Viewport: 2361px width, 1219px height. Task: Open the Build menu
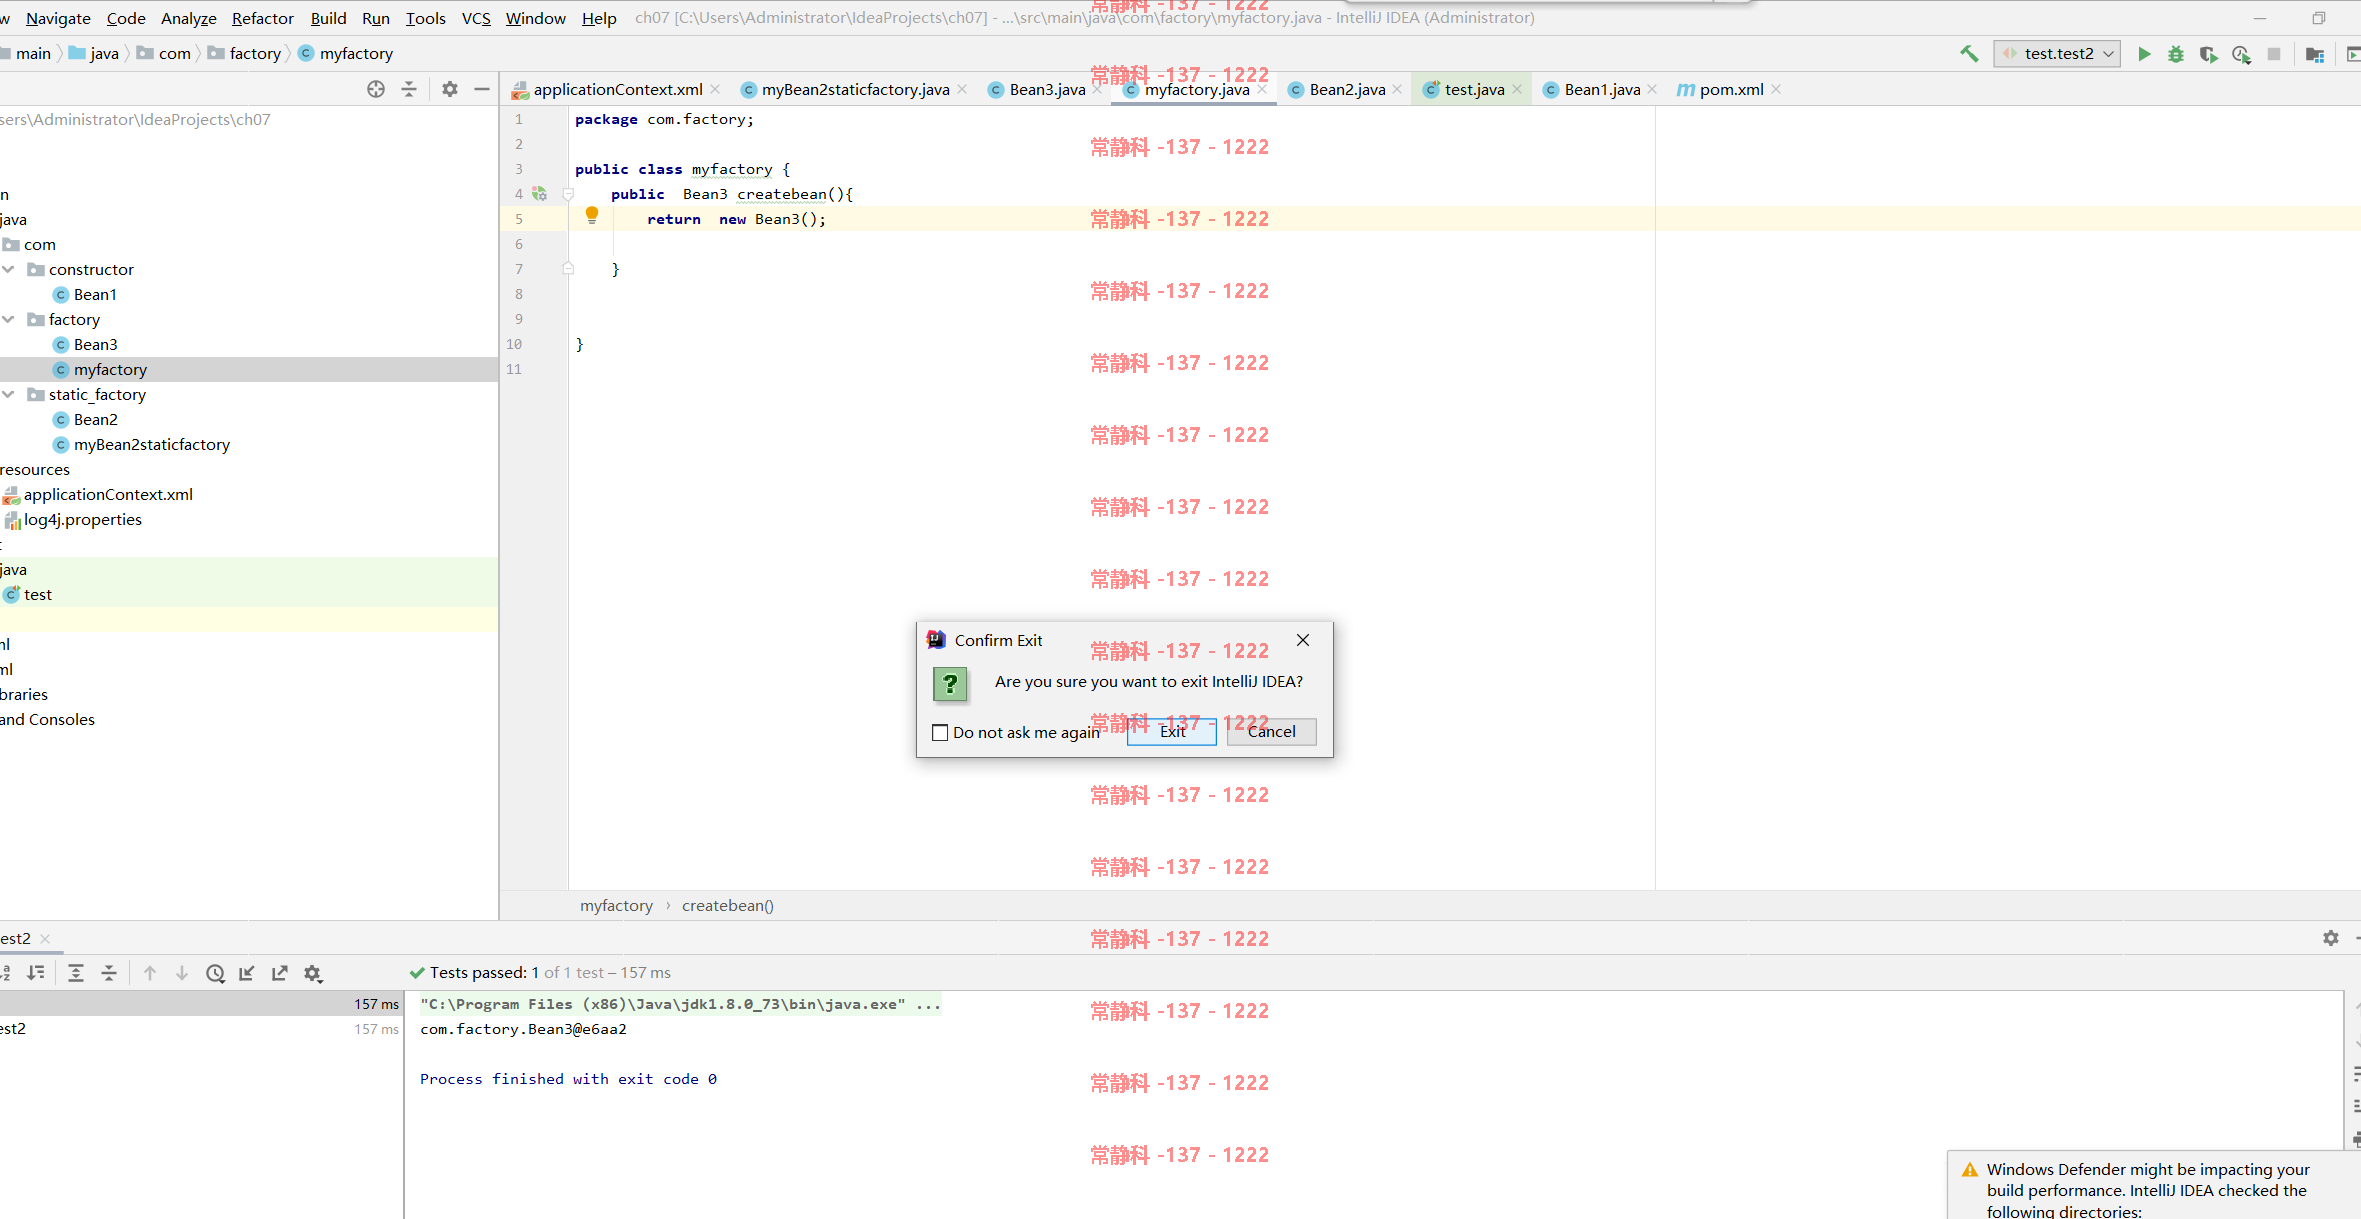[328, 18]
